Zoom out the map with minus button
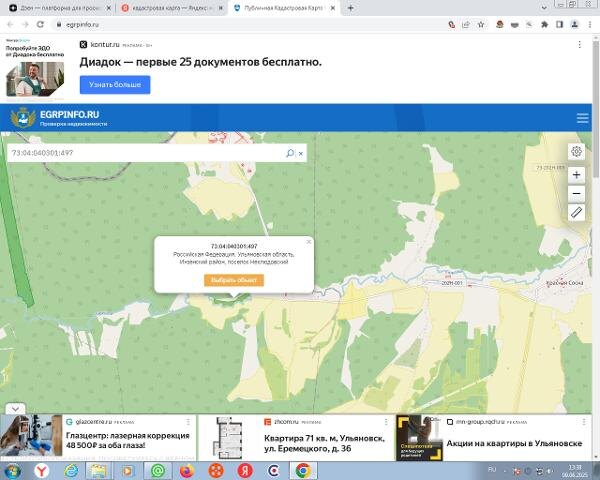This screenshot has width=600, height=480. [576, 194]
